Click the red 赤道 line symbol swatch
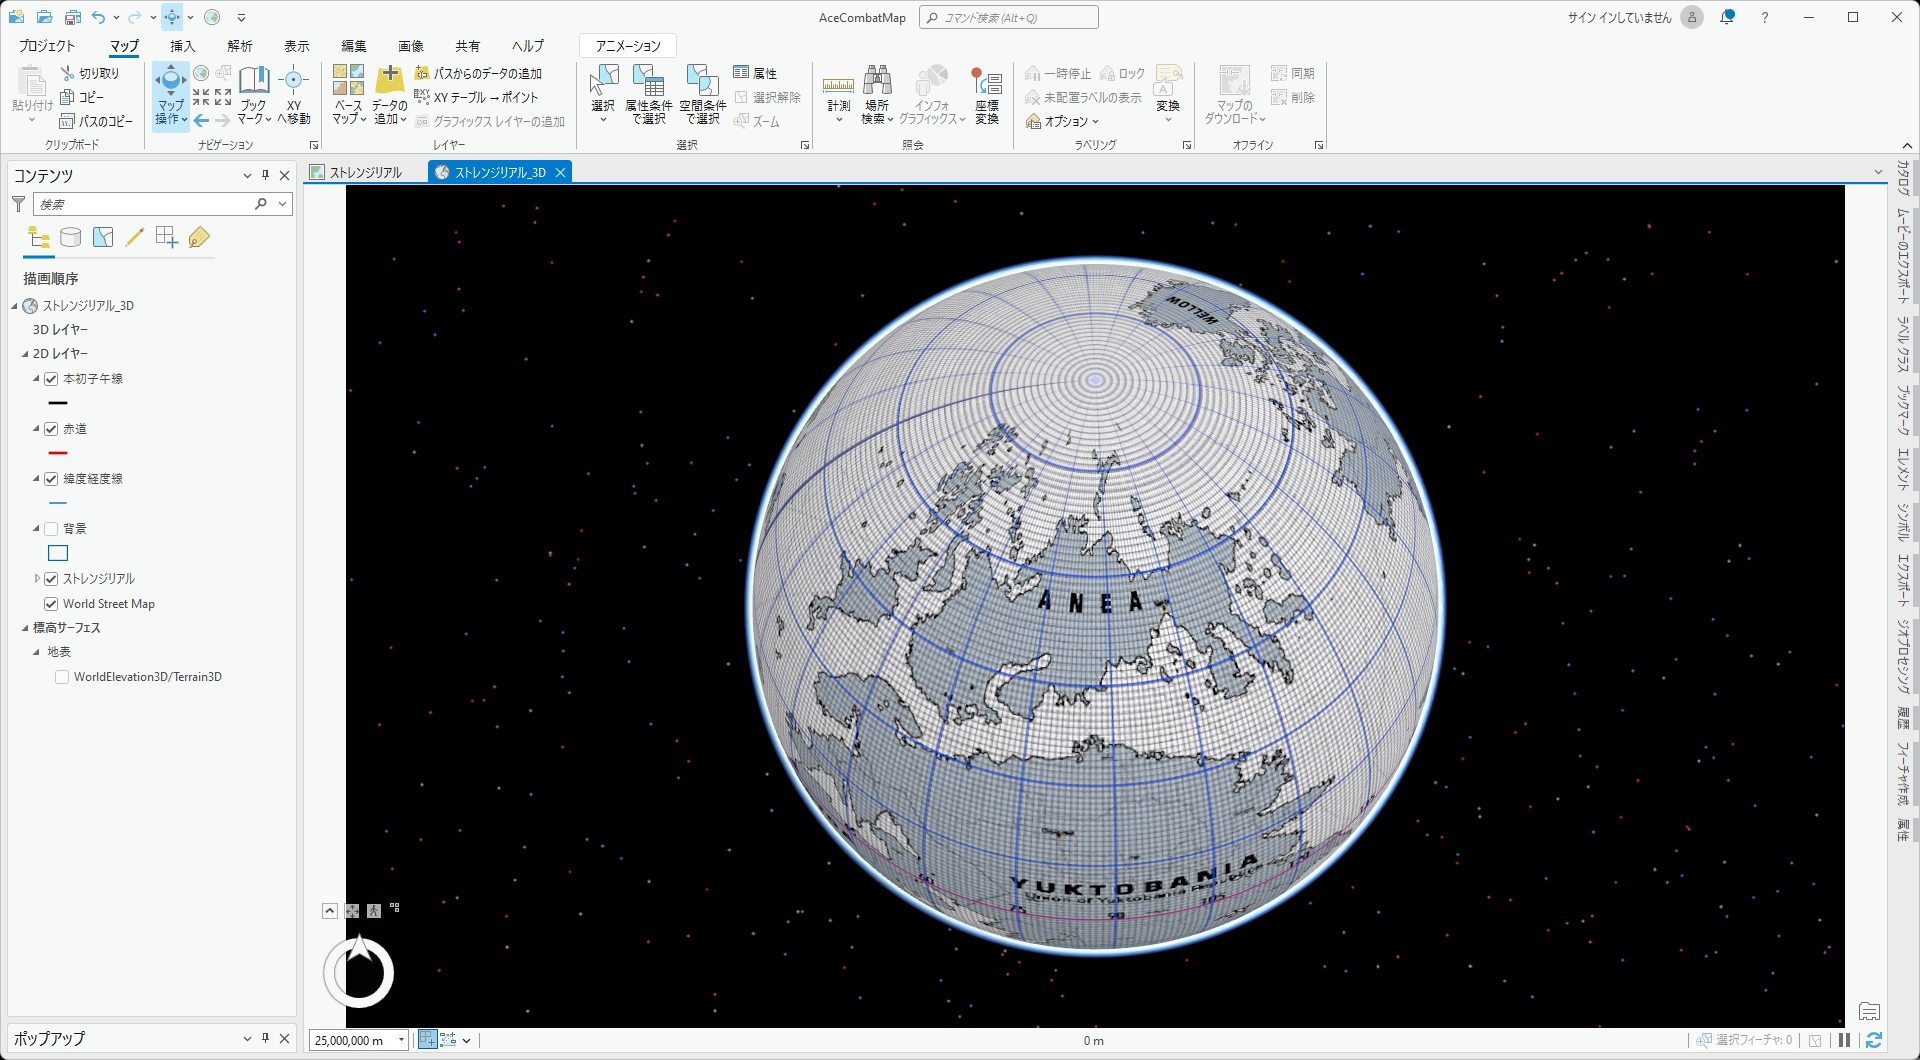Screen dimensions: 1920x1060 58,453
